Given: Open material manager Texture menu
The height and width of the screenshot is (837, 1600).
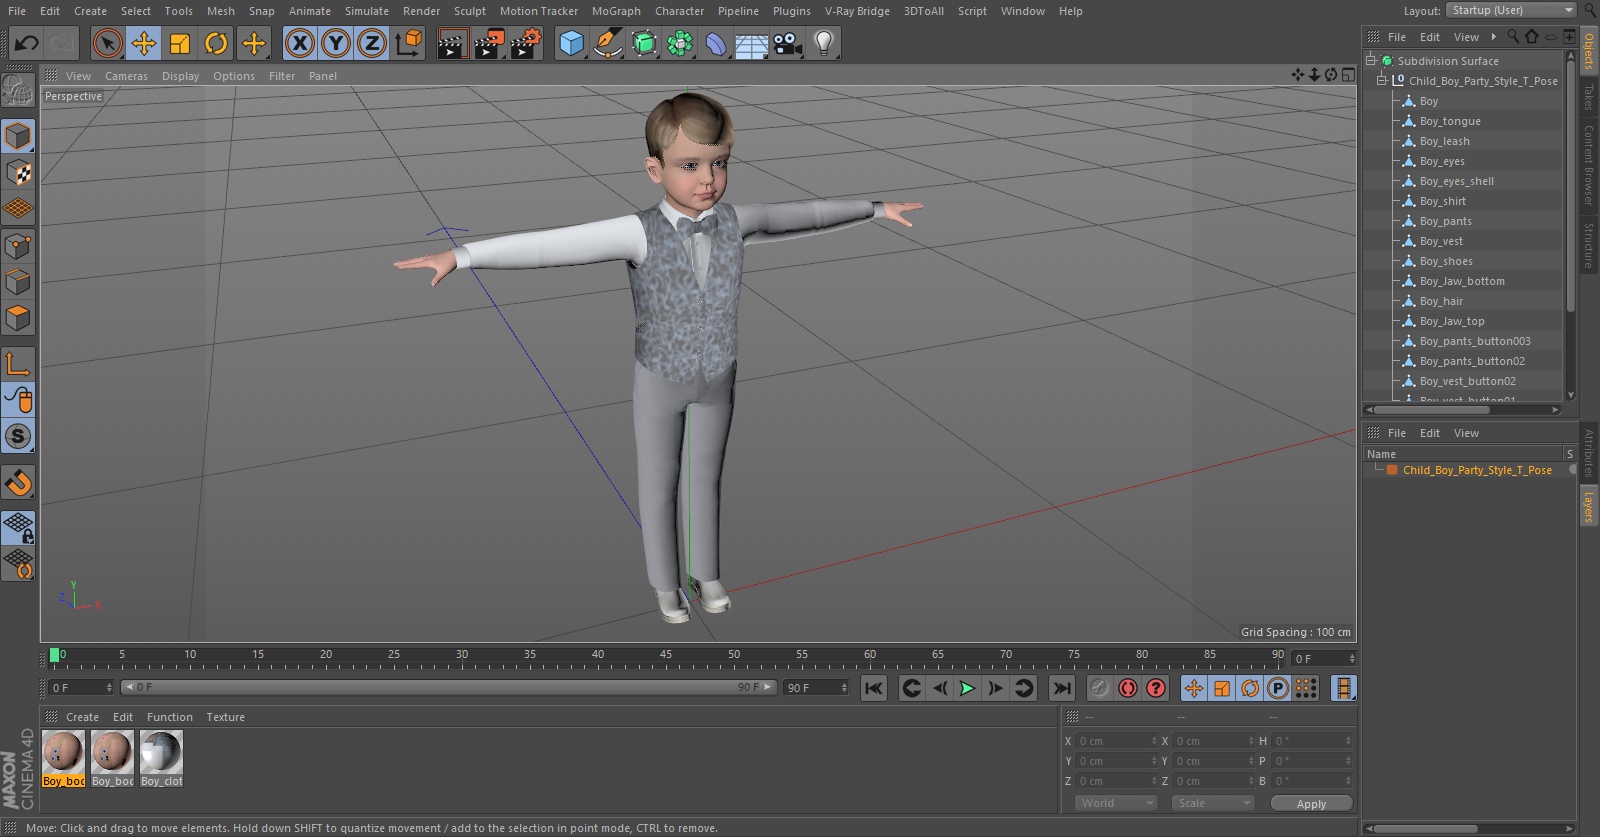Looking at the screenshot, I should pyautogui.click(x=225, y=717).
